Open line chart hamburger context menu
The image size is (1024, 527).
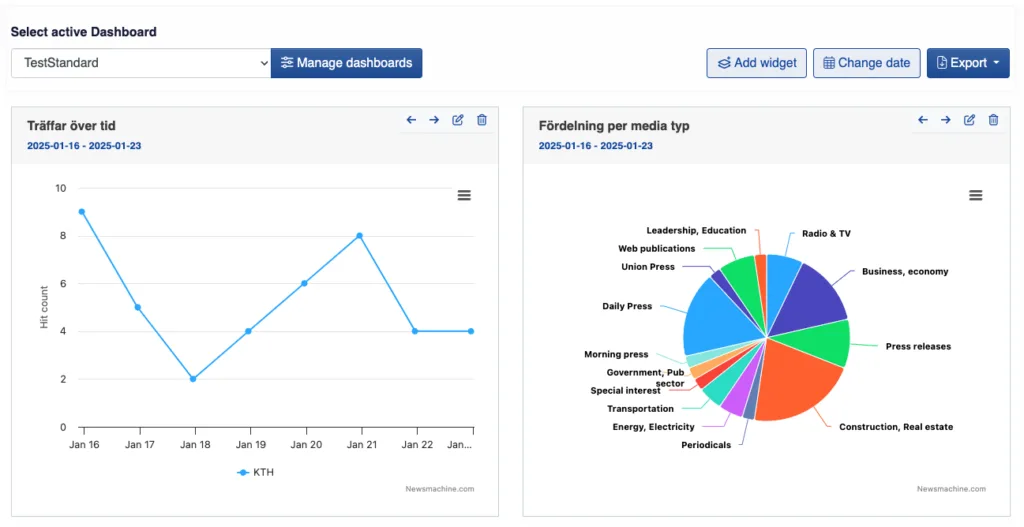click(x=464, y=195)
